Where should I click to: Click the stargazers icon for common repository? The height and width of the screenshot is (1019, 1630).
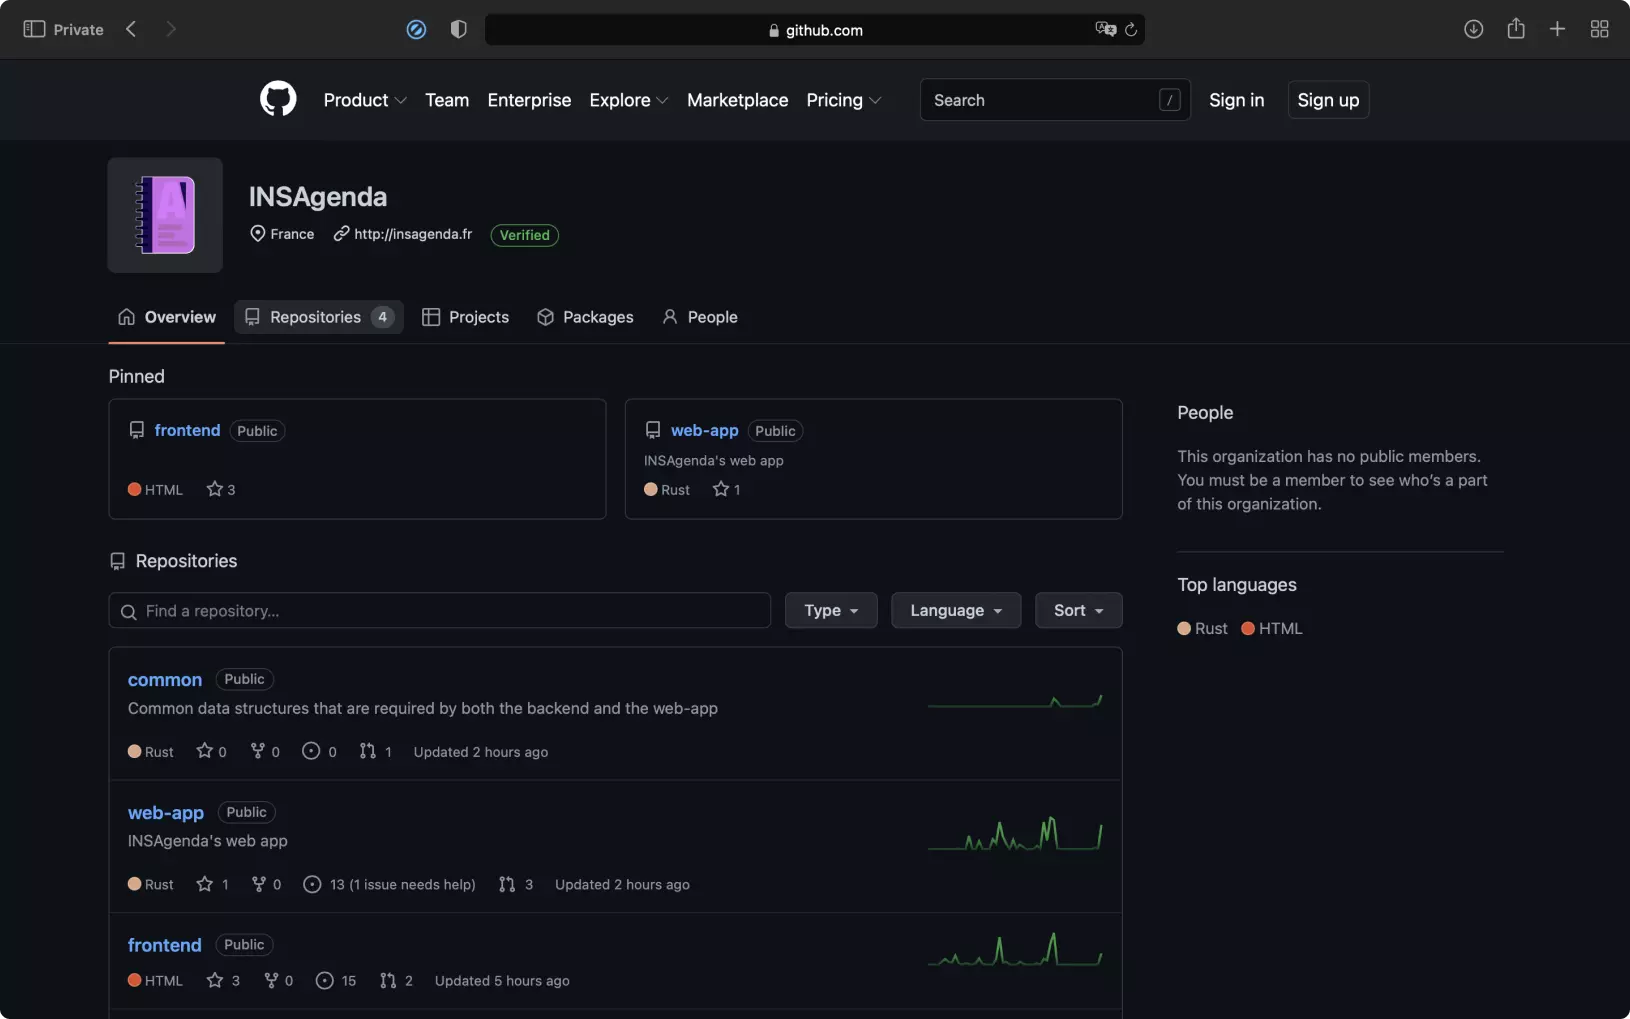(204, 751)
